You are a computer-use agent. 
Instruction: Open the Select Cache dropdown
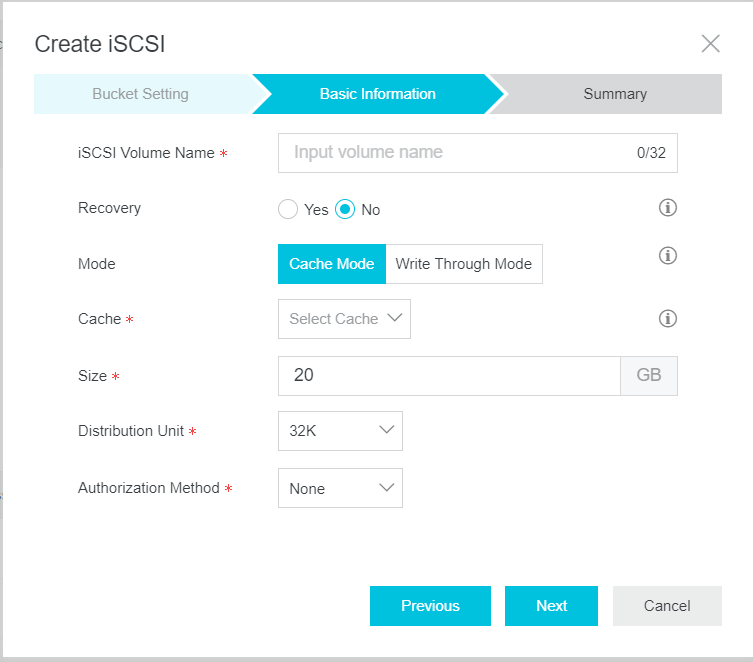344,319
